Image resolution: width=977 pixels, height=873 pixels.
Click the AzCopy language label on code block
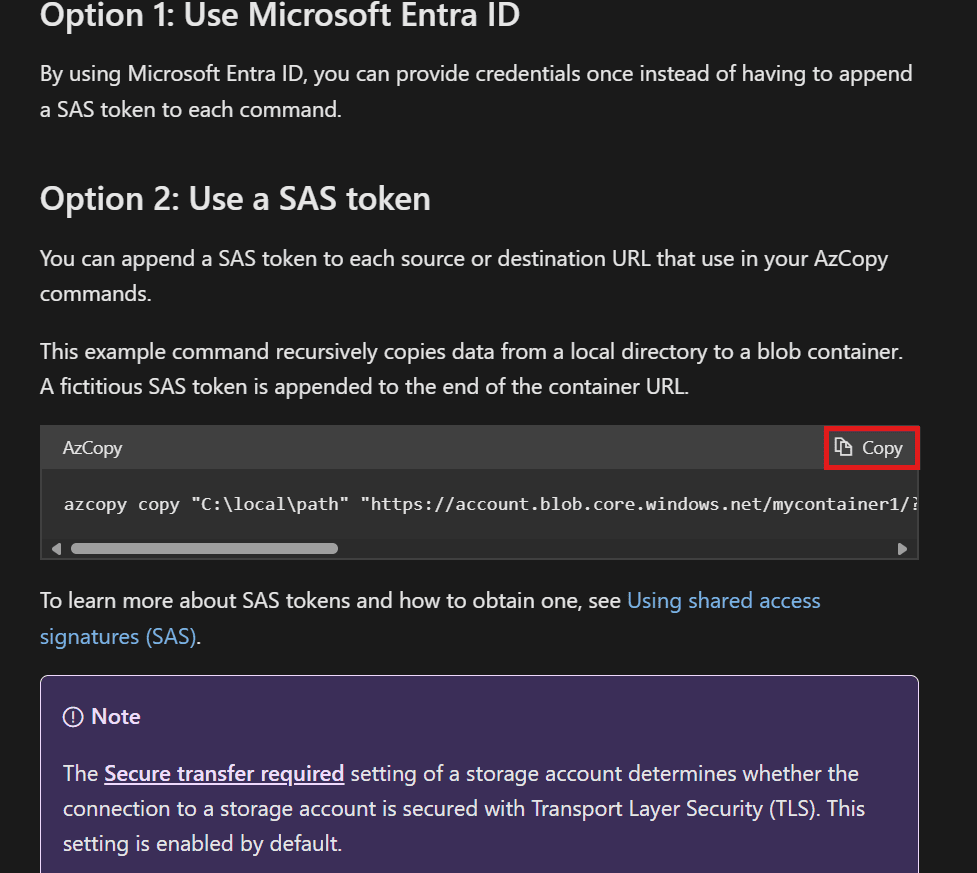pyautogui.click(x=92, y=448)
